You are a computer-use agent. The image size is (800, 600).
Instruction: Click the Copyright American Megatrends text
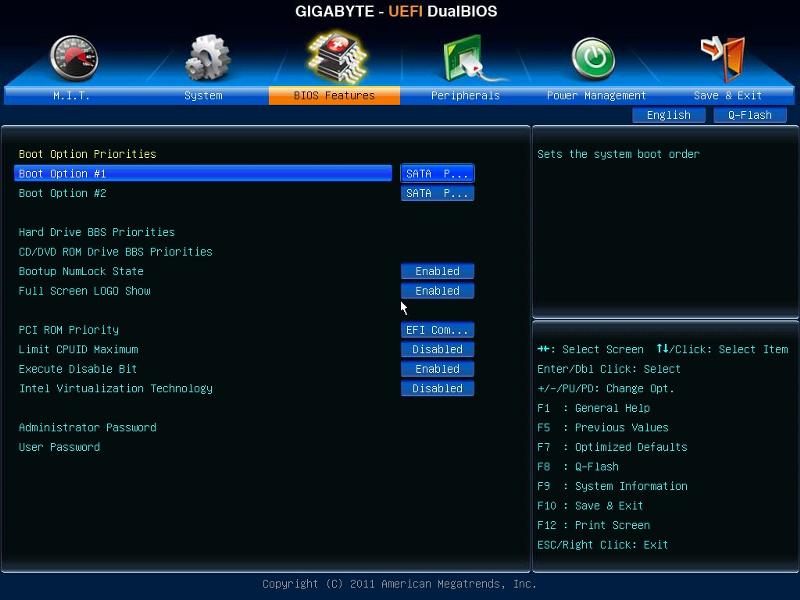399,584
